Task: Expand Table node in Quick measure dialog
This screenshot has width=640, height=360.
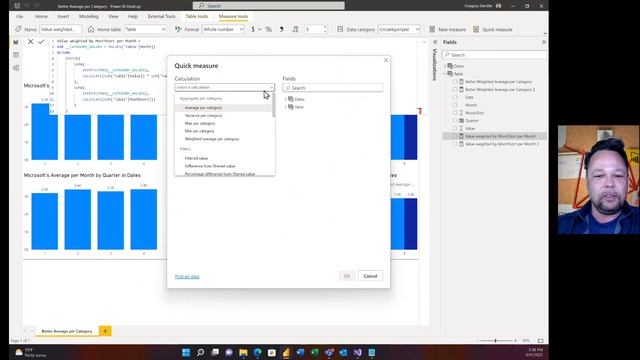Action: [x=286, y=107]
